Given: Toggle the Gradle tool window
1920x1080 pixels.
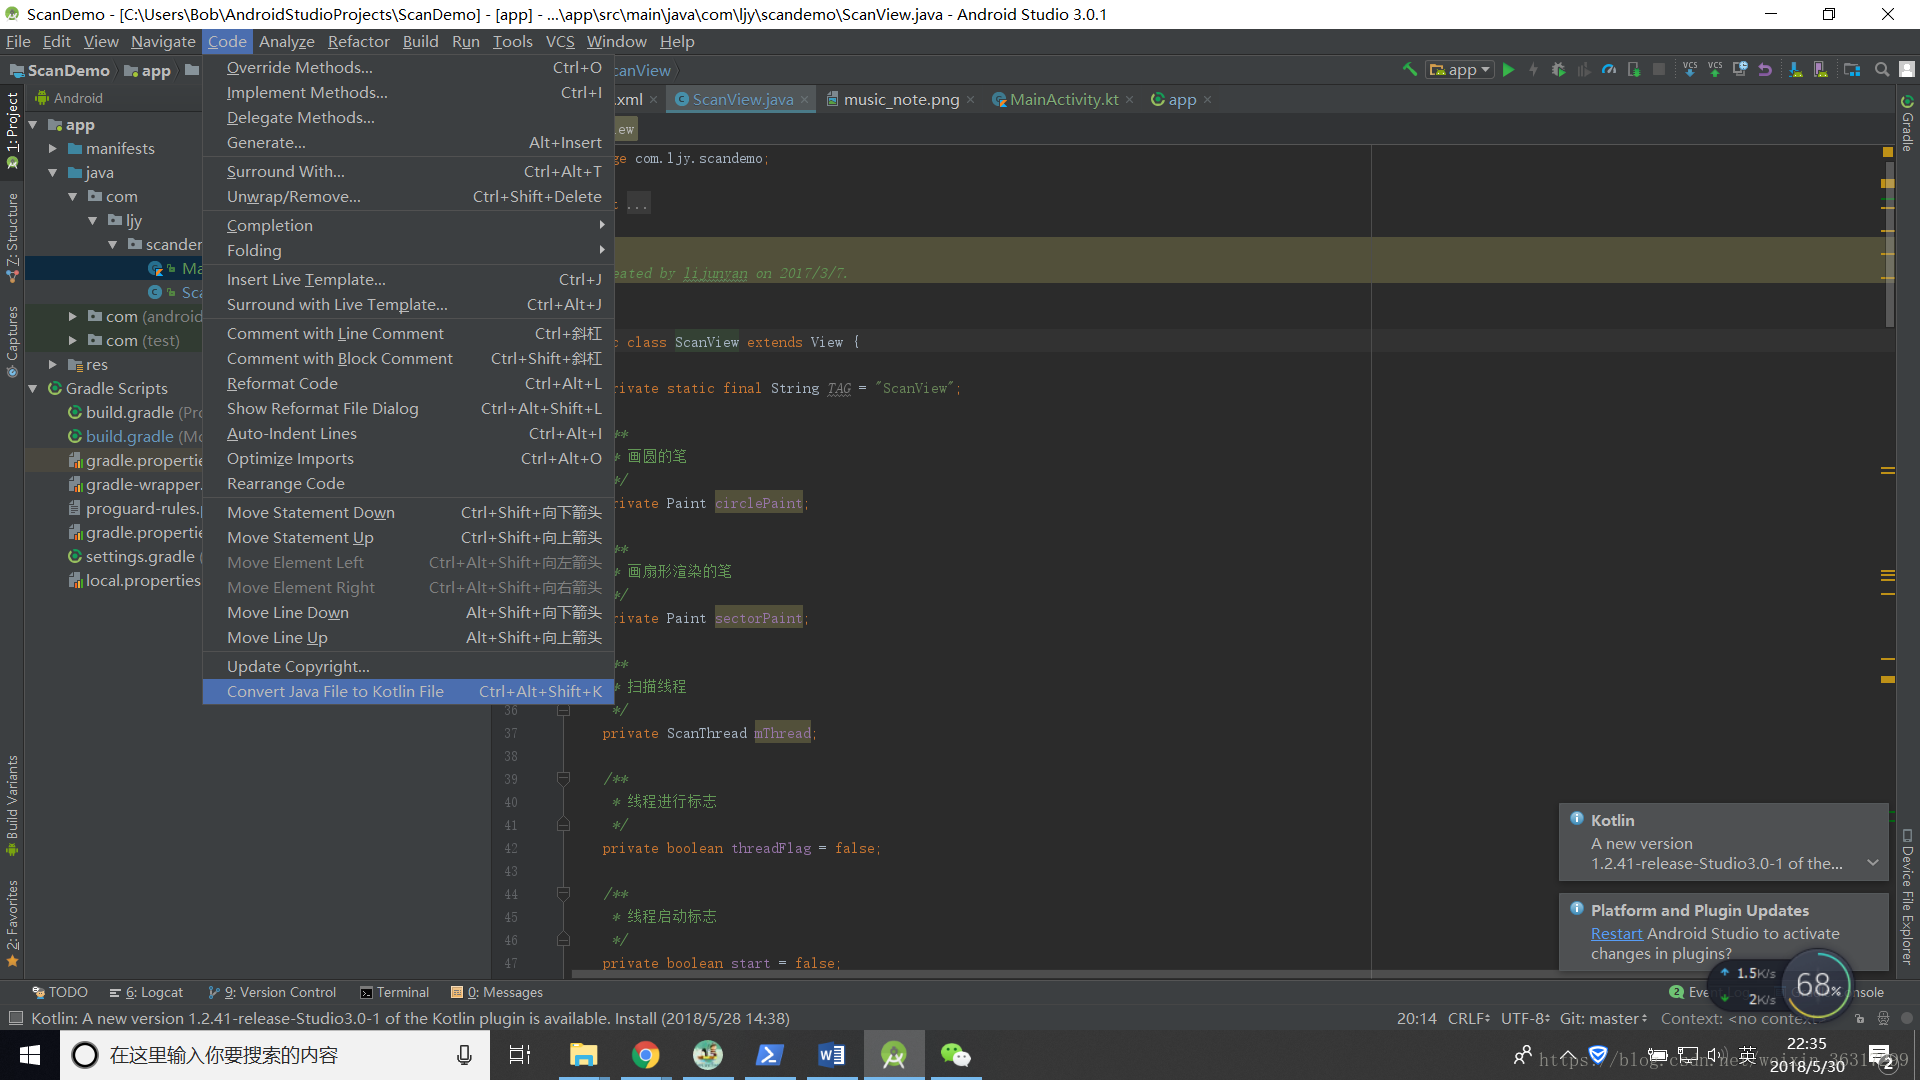Looking at the screenshot, I should tap(1907, 123).
